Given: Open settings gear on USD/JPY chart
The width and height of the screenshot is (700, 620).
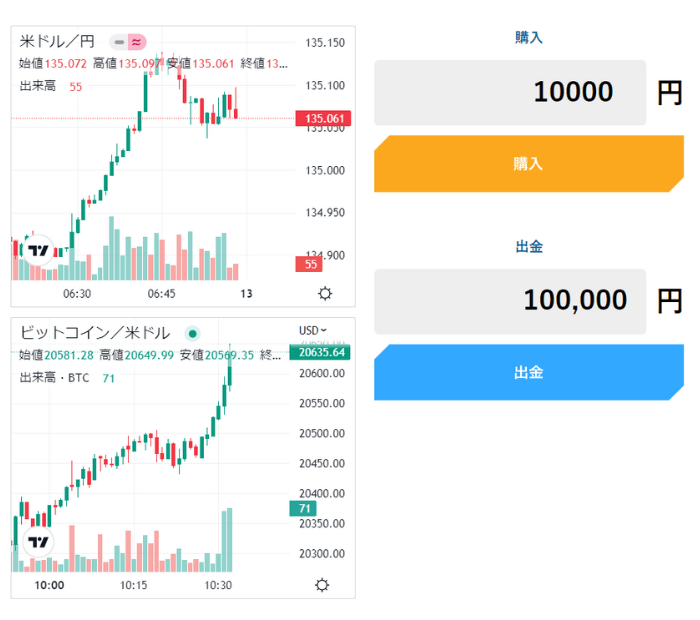Looking at the screenshot, I should click(324, 294).
